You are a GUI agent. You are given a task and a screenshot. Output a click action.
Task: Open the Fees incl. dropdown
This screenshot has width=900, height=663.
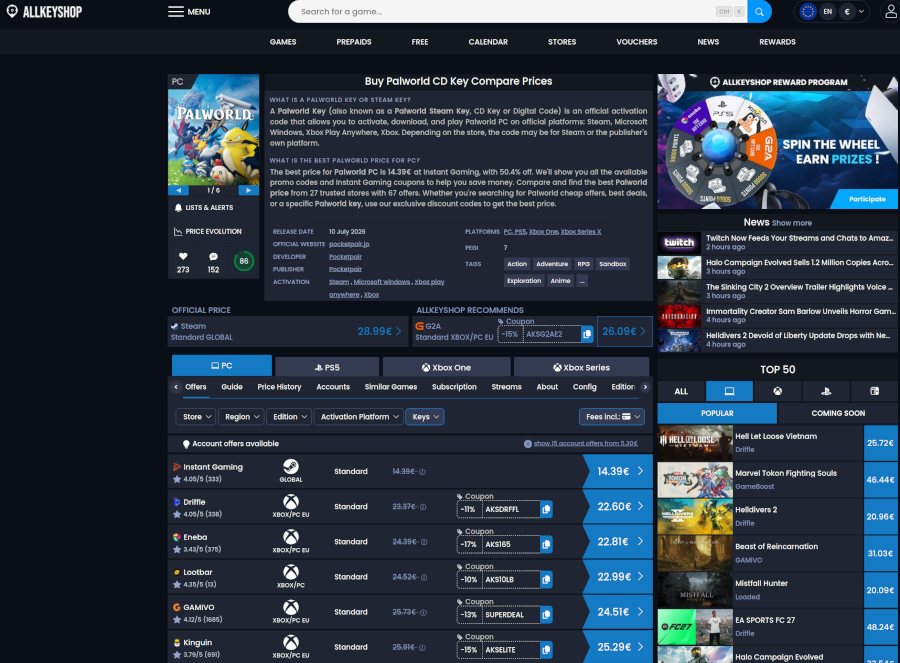click(x=612, y=417)
